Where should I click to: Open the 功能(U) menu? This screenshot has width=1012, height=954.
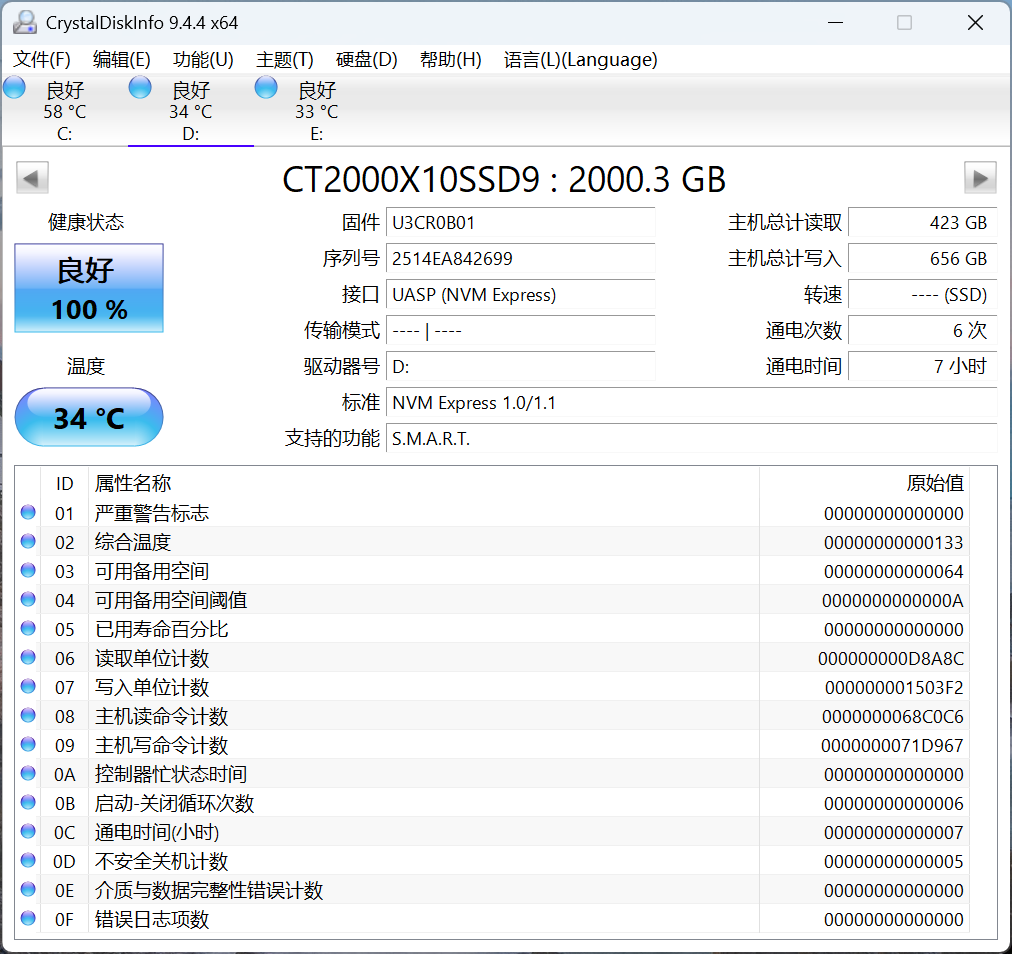[x=203, y=60]
